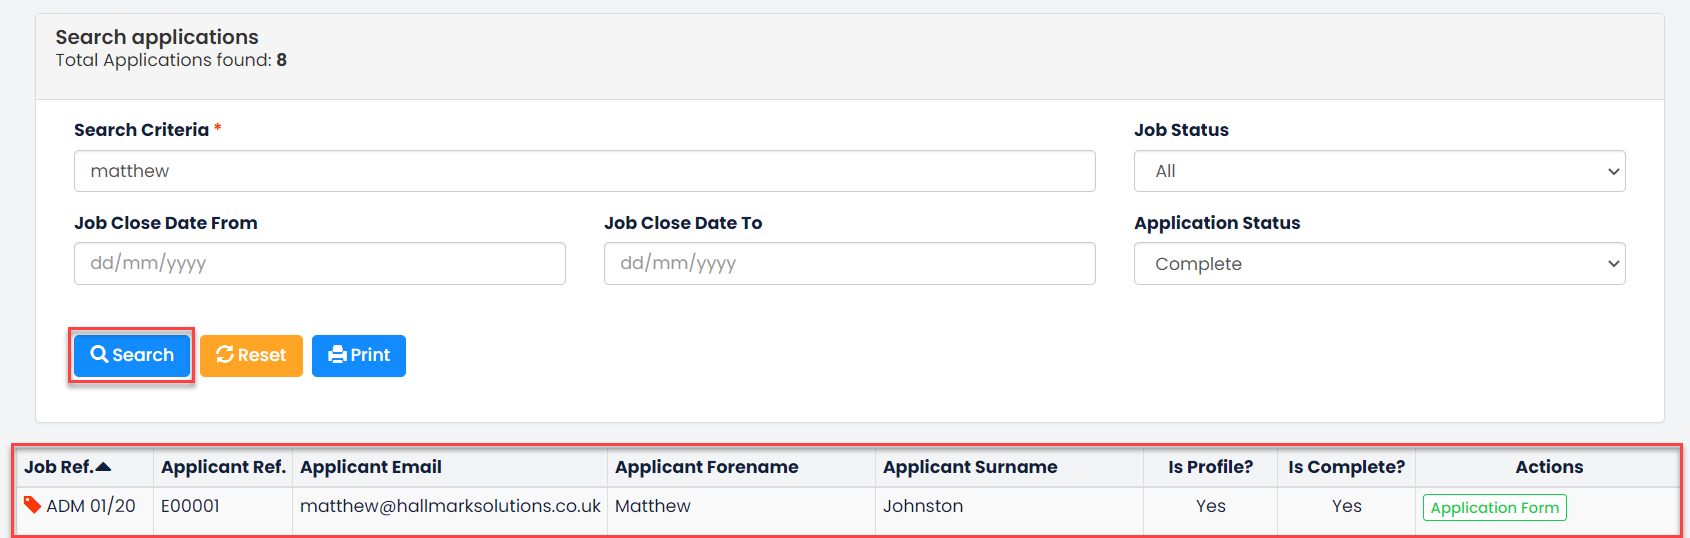Sort by Applicant Email column header
Viewport: 1690px width, 538px height.
(371, 467)
